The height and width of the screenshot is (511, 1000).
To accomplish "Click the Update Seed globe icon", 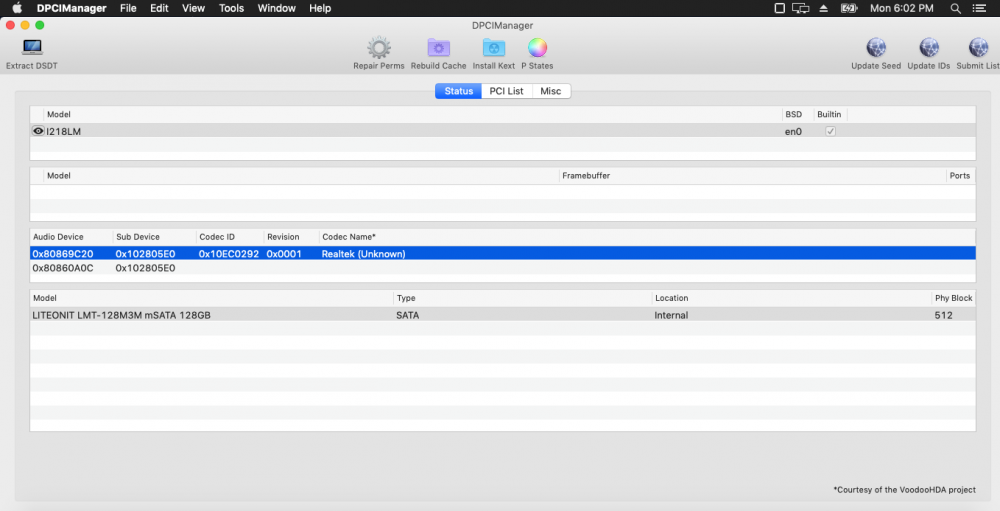I will 876,48.
